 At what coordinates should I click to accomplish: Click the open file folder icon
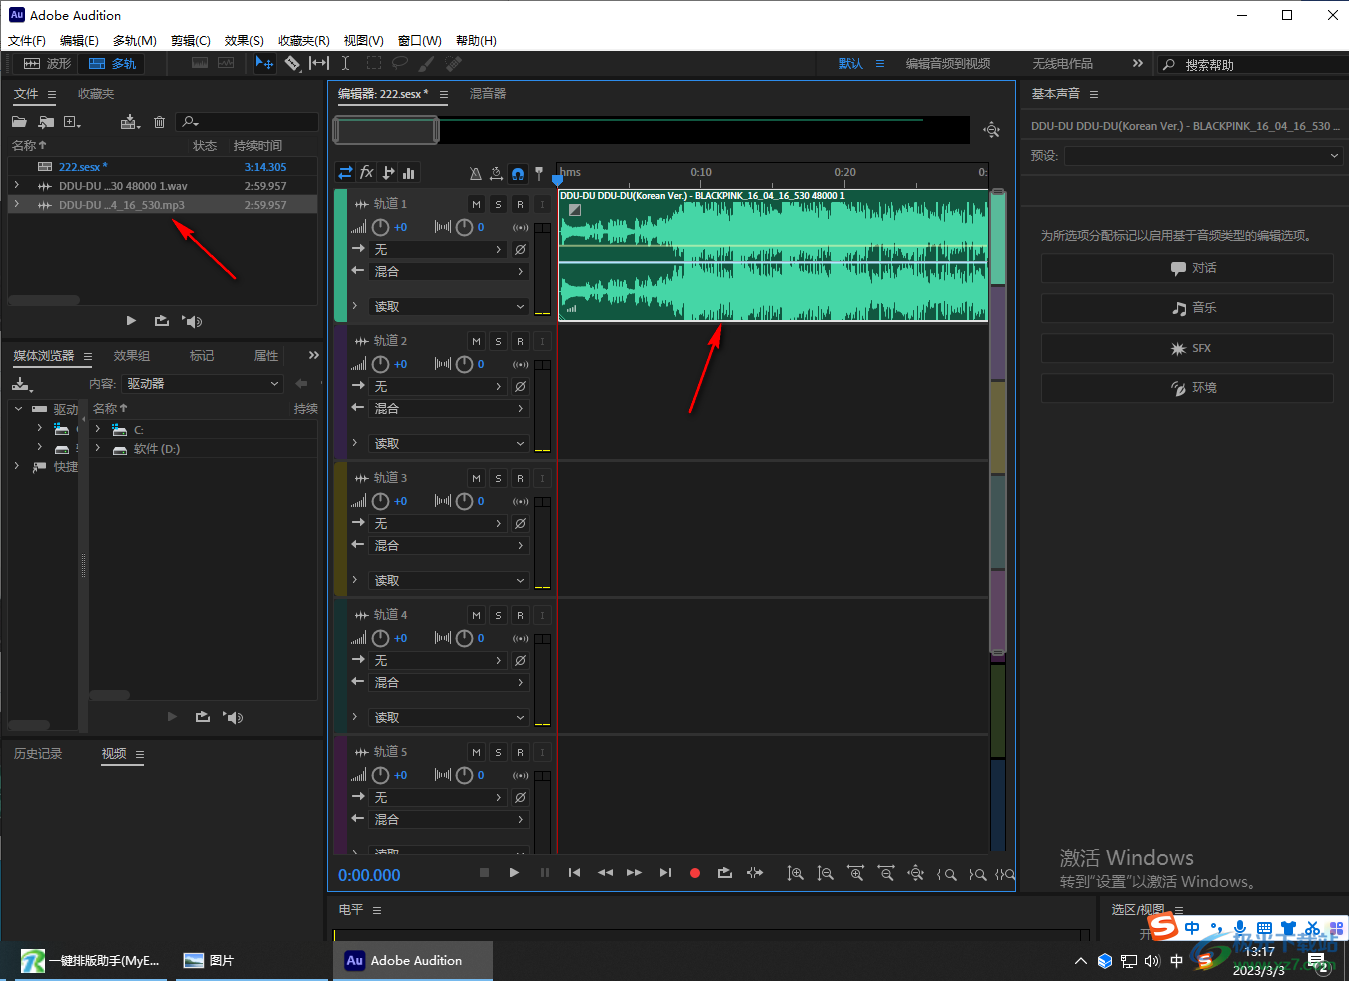click(x=19, y=122)
